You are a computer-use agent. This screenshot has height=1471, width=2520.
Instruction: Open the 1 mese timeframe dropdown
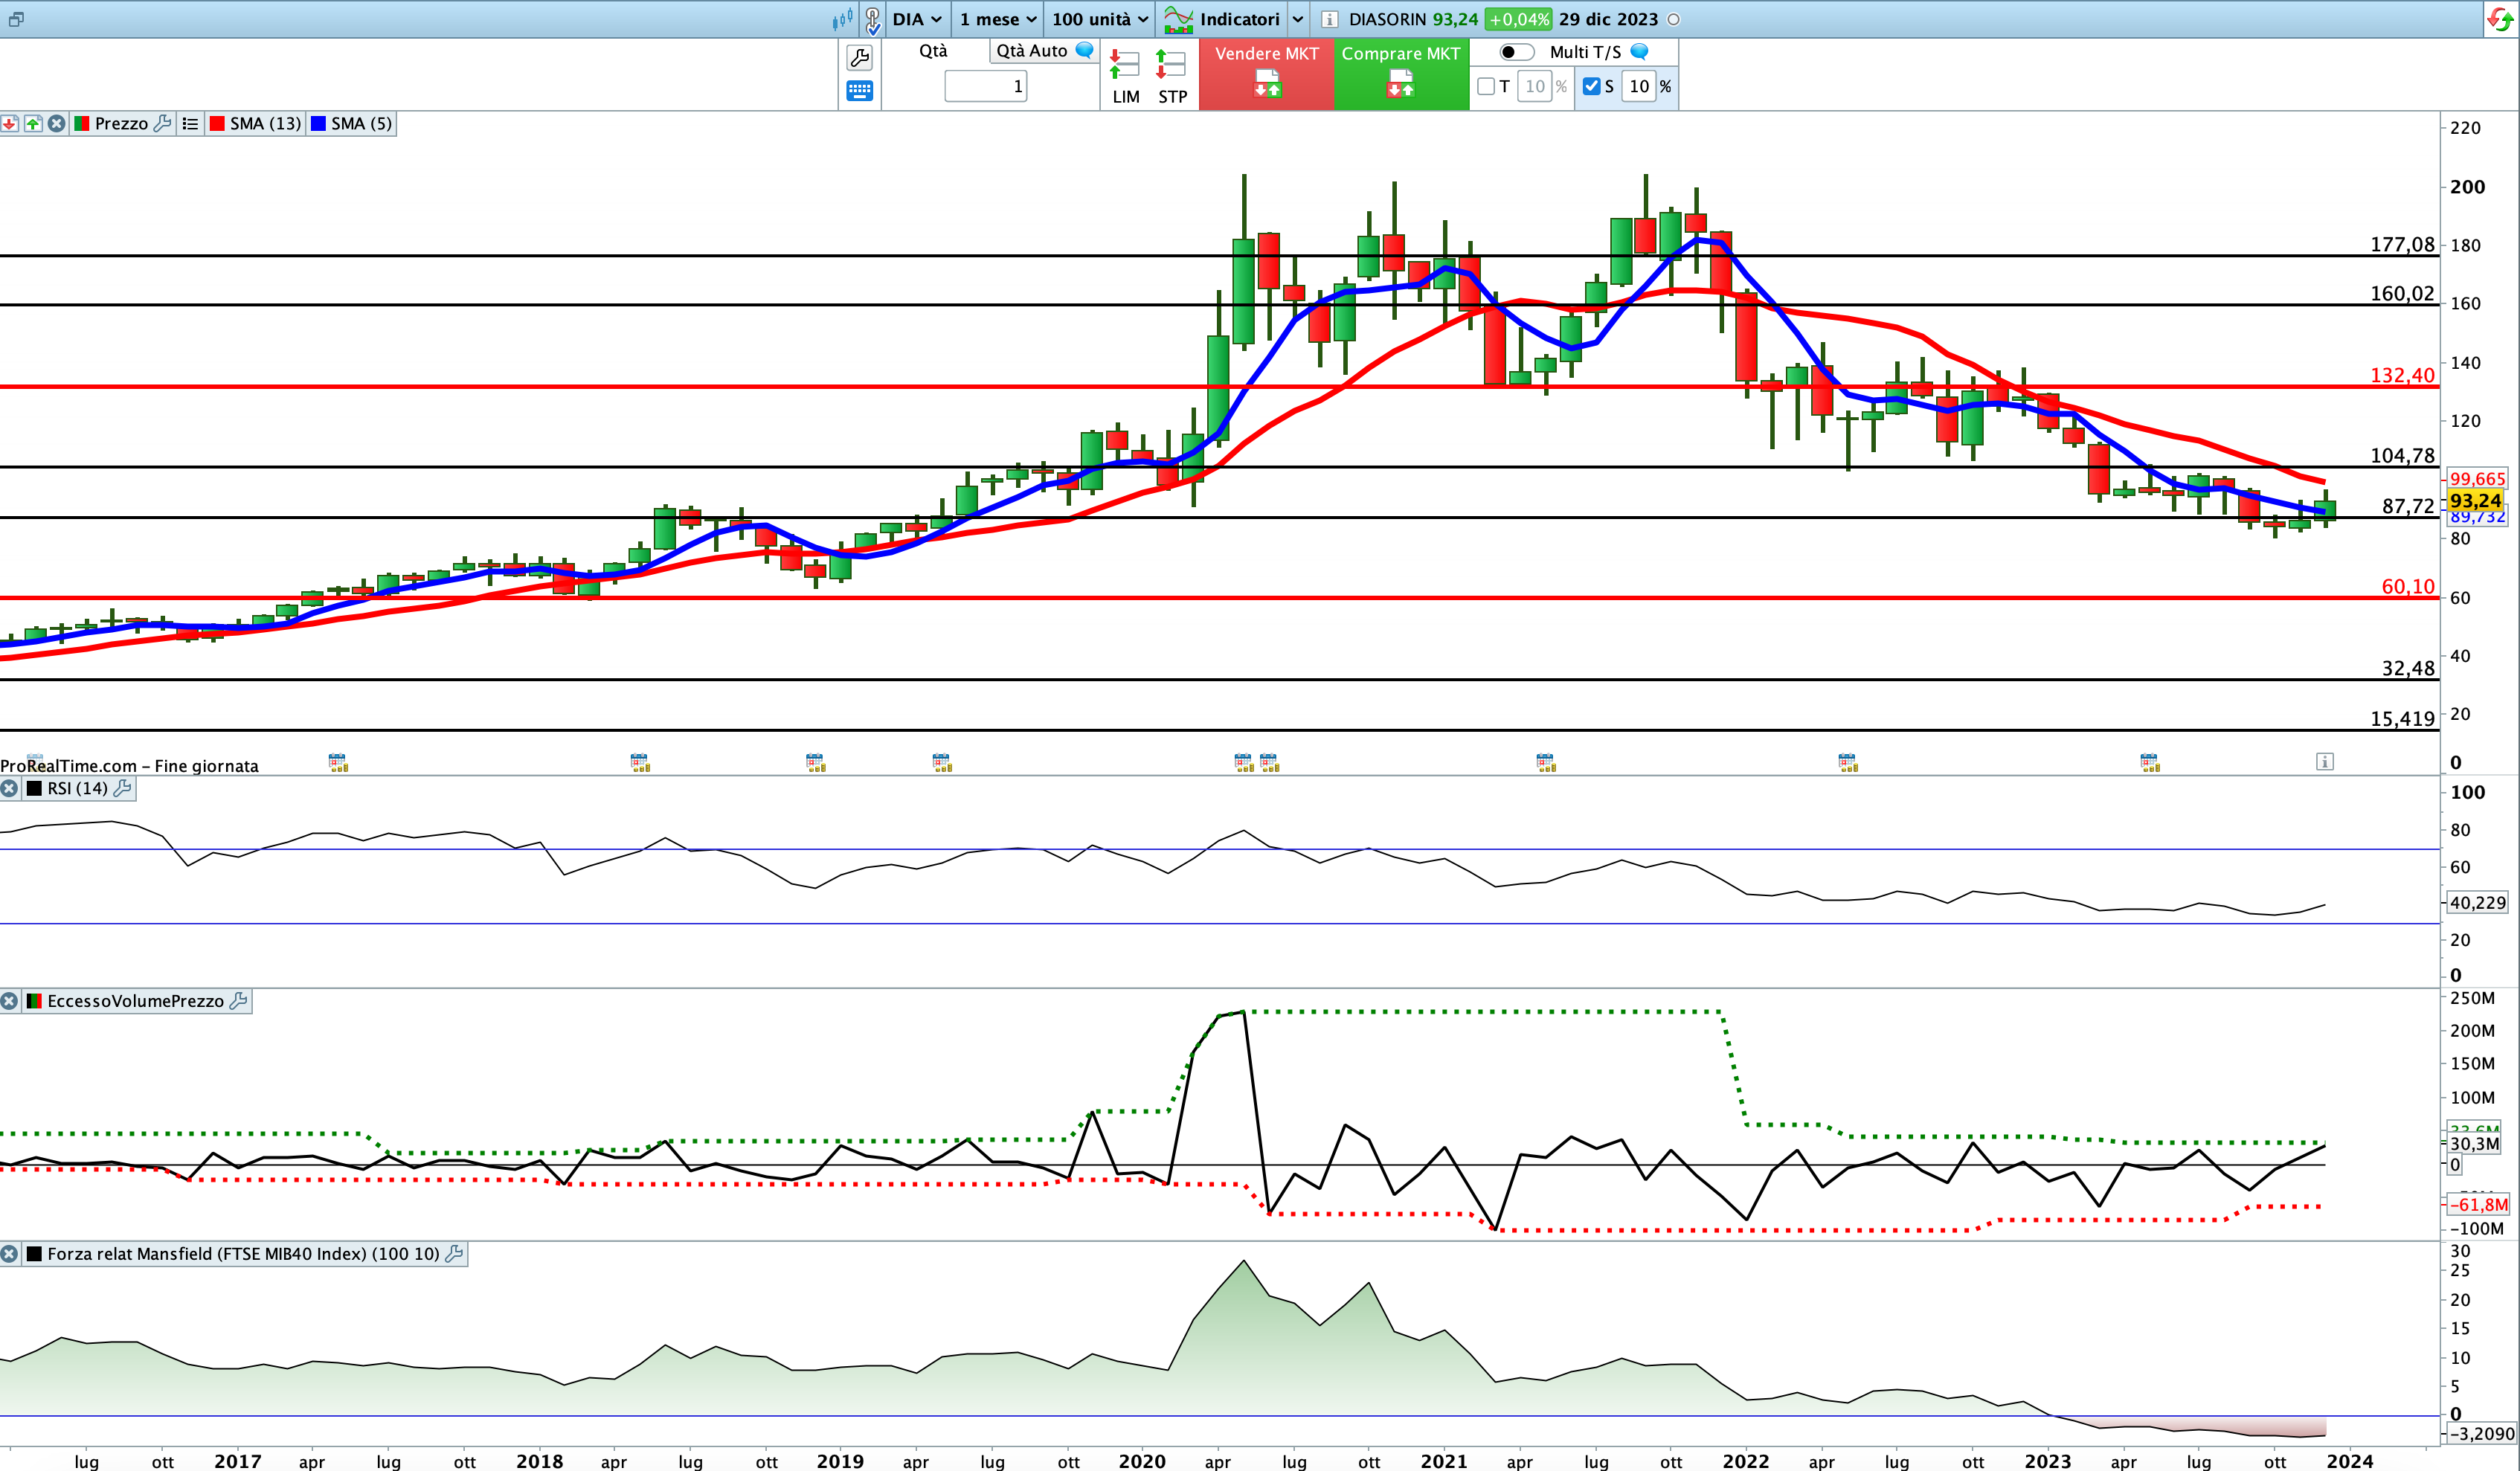tap(997, 19)
